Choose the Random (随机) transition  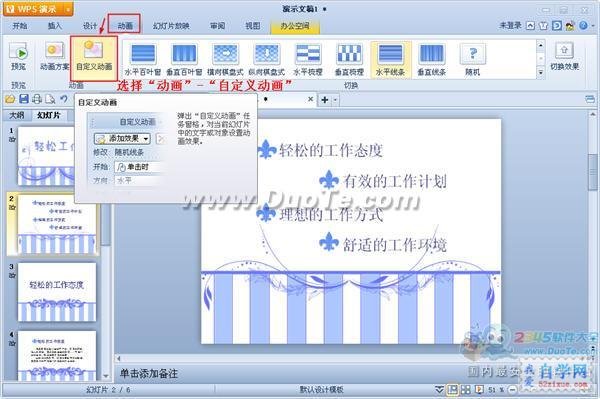(x=473, y=60)
